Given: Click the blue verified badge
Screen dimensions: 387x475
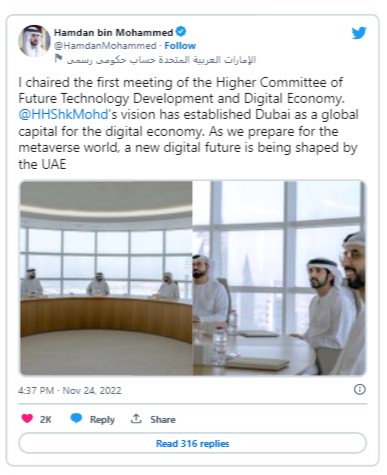Looking at the screenshot, I should [x=181, y=32].
